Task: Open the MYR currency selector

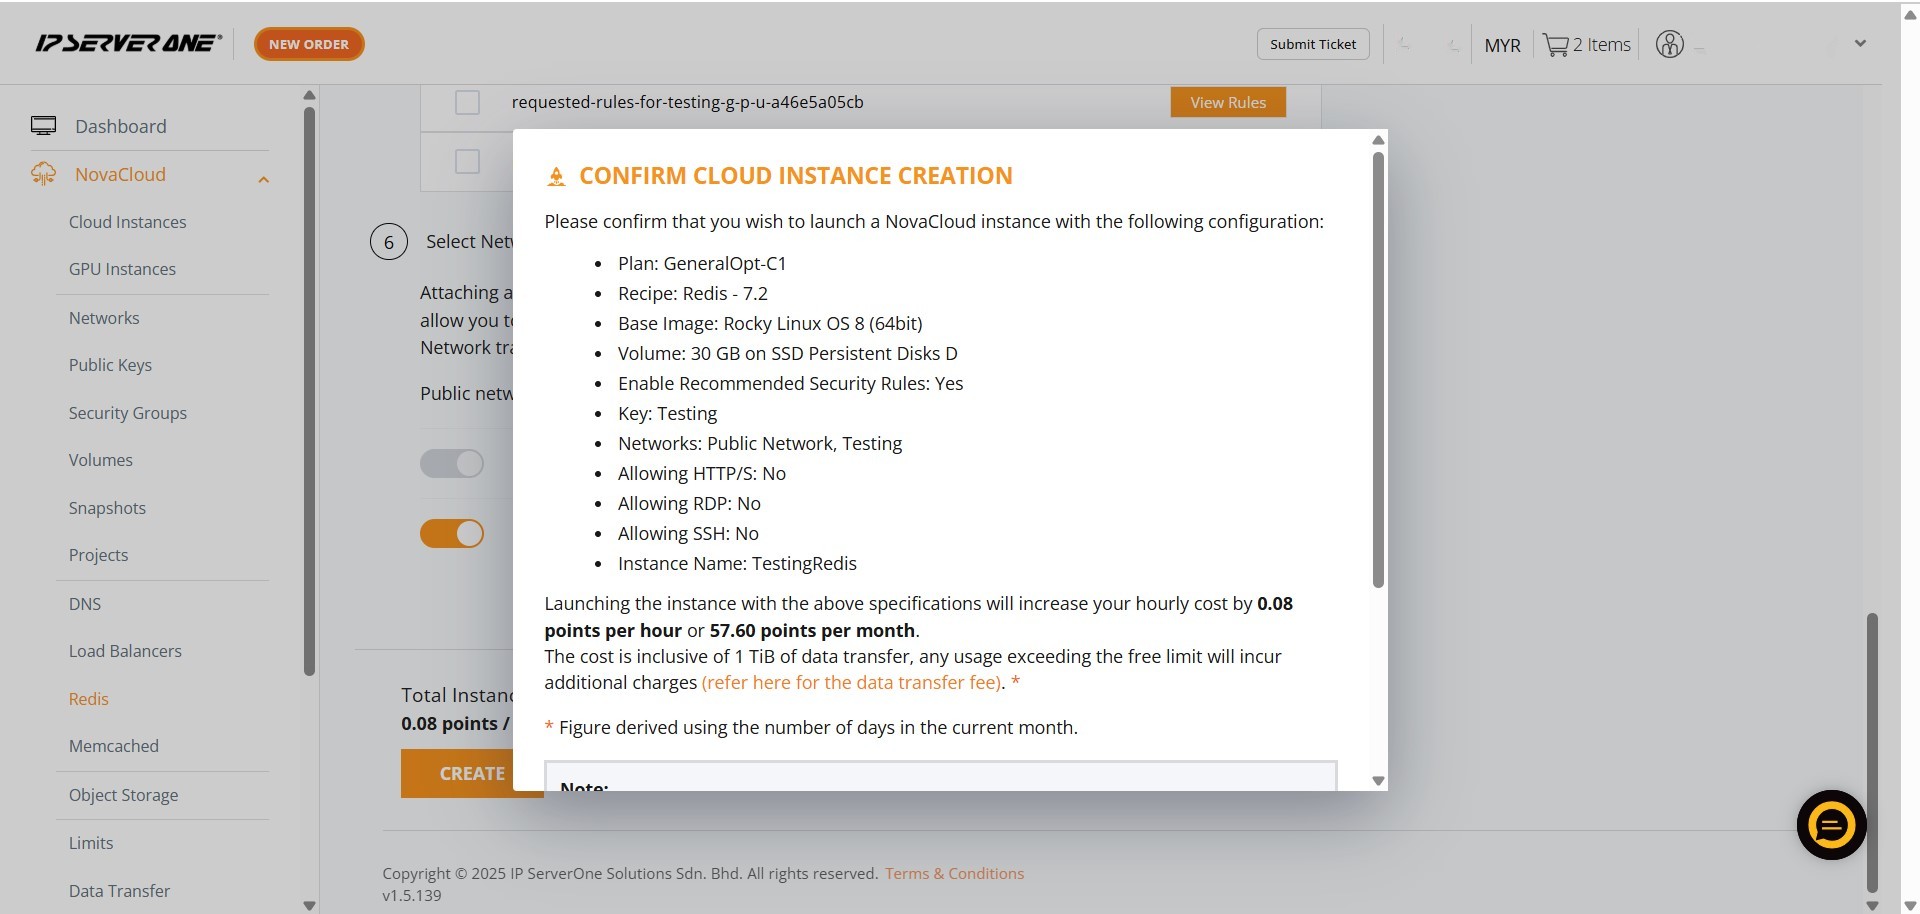Action: tap(1502, 45)
